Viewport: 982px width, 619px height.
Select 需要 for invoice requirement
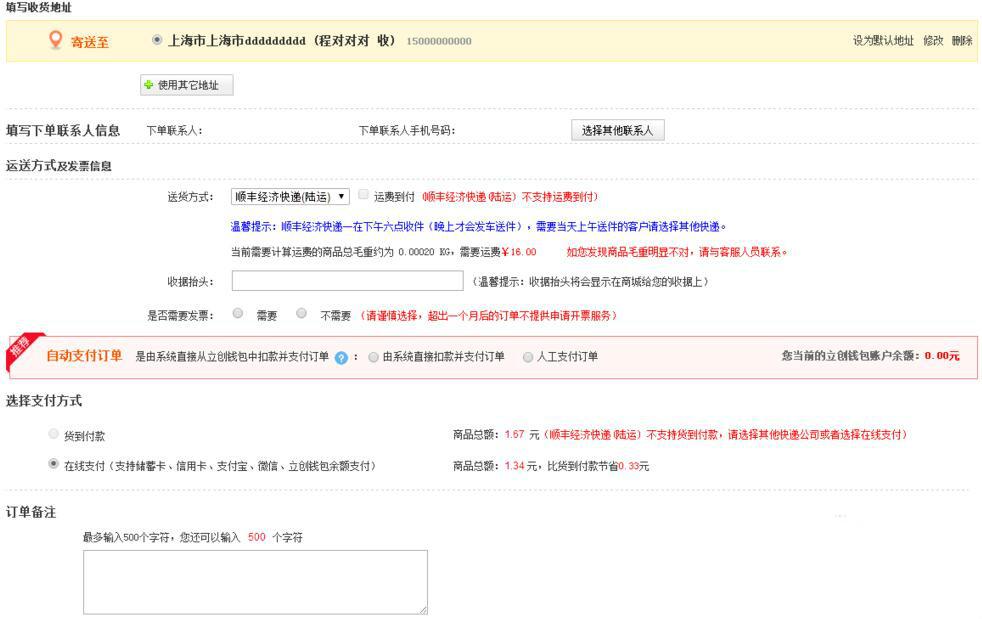[x=238, y=313]
